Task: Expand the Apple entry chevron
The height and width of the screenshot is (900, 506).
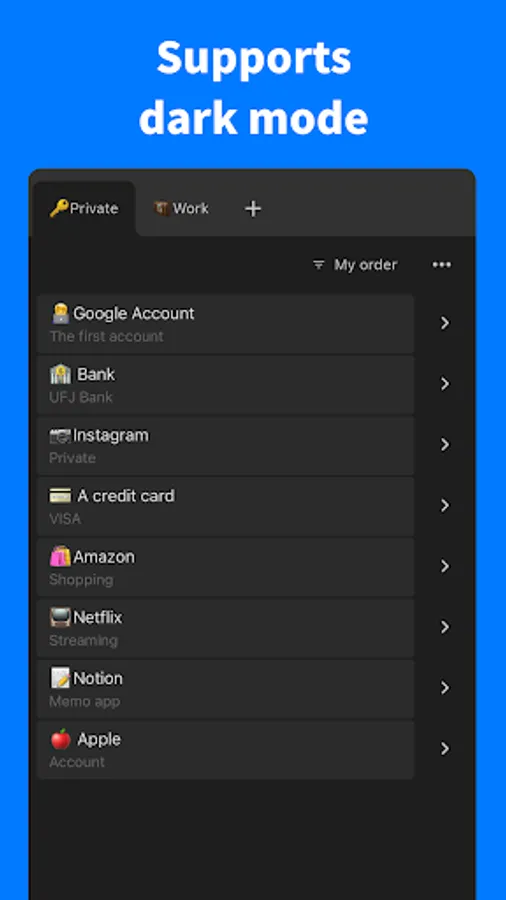Action: pyautogui.click(x=445, y=749)
